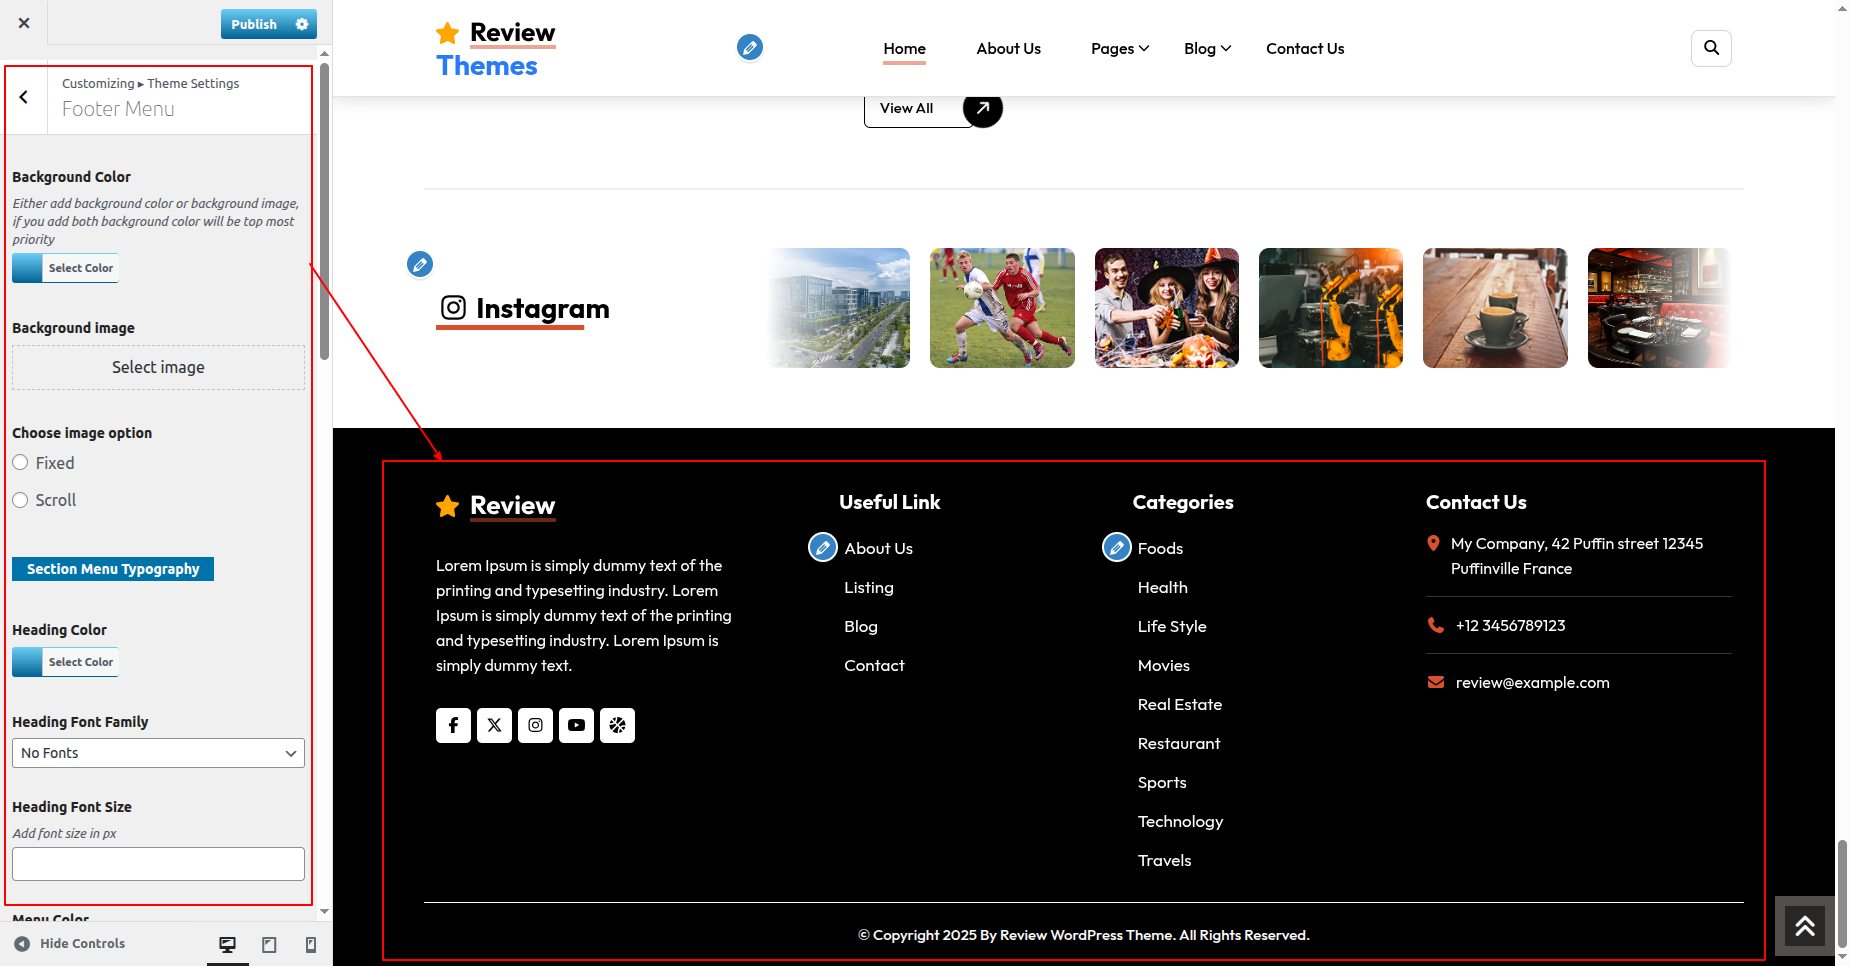
Task: Open the YouTube social icon in footer
Action: tap(576, 725)
